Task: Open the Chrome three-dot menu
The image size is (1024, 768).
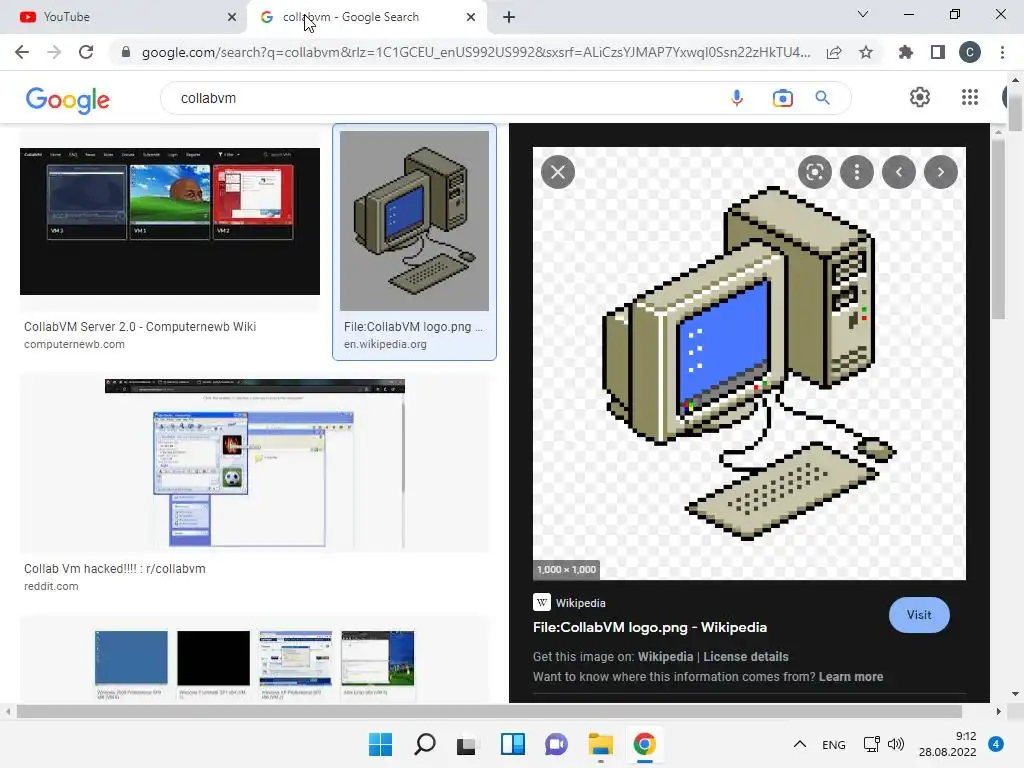Action: (1002, 52)
